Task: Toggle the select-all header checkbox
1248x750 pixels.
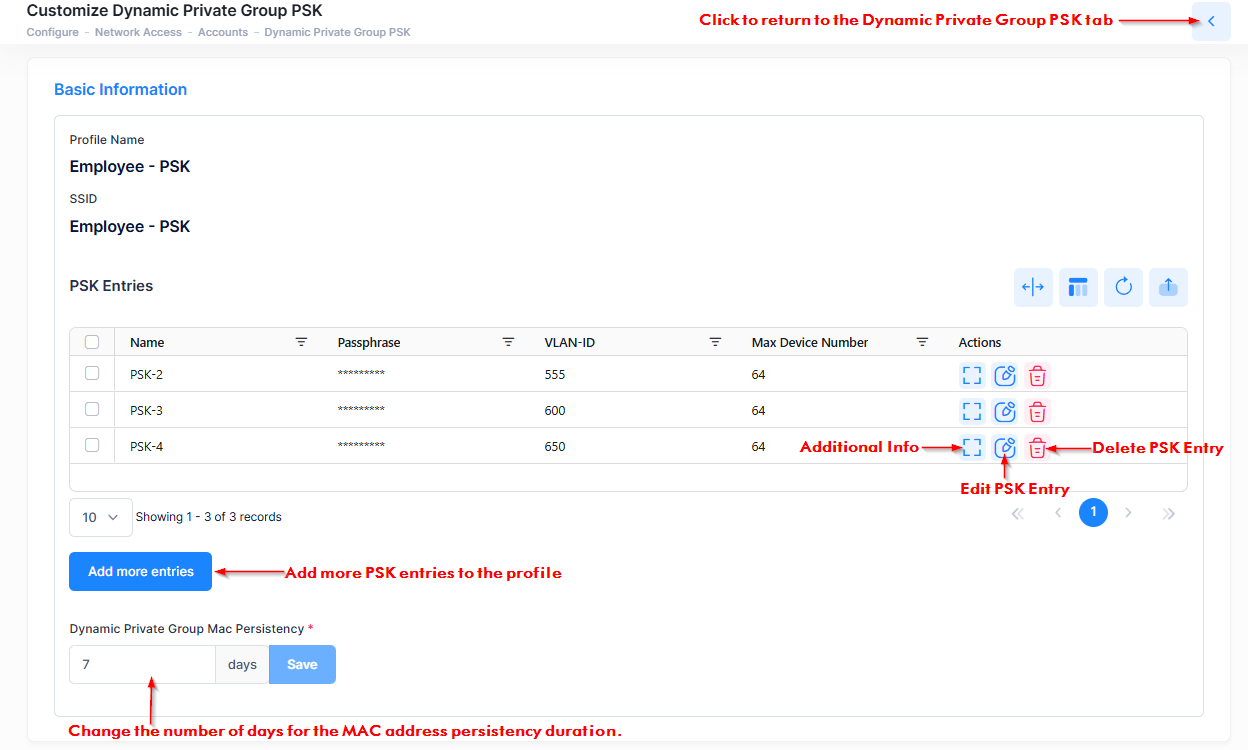Action: (x=92, y=342)
